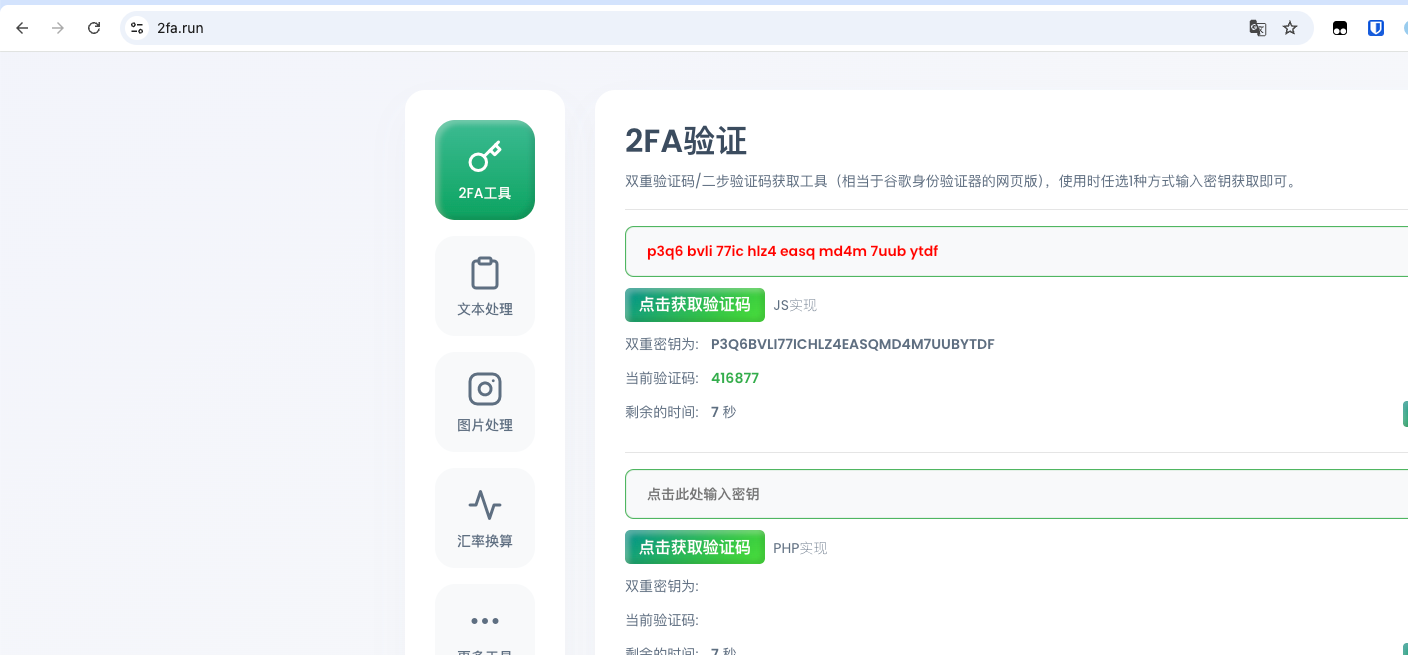This screenshot has width=1408, height=655.
Task: Click the 2FA验证 page heading
Action: pos(686,141)
